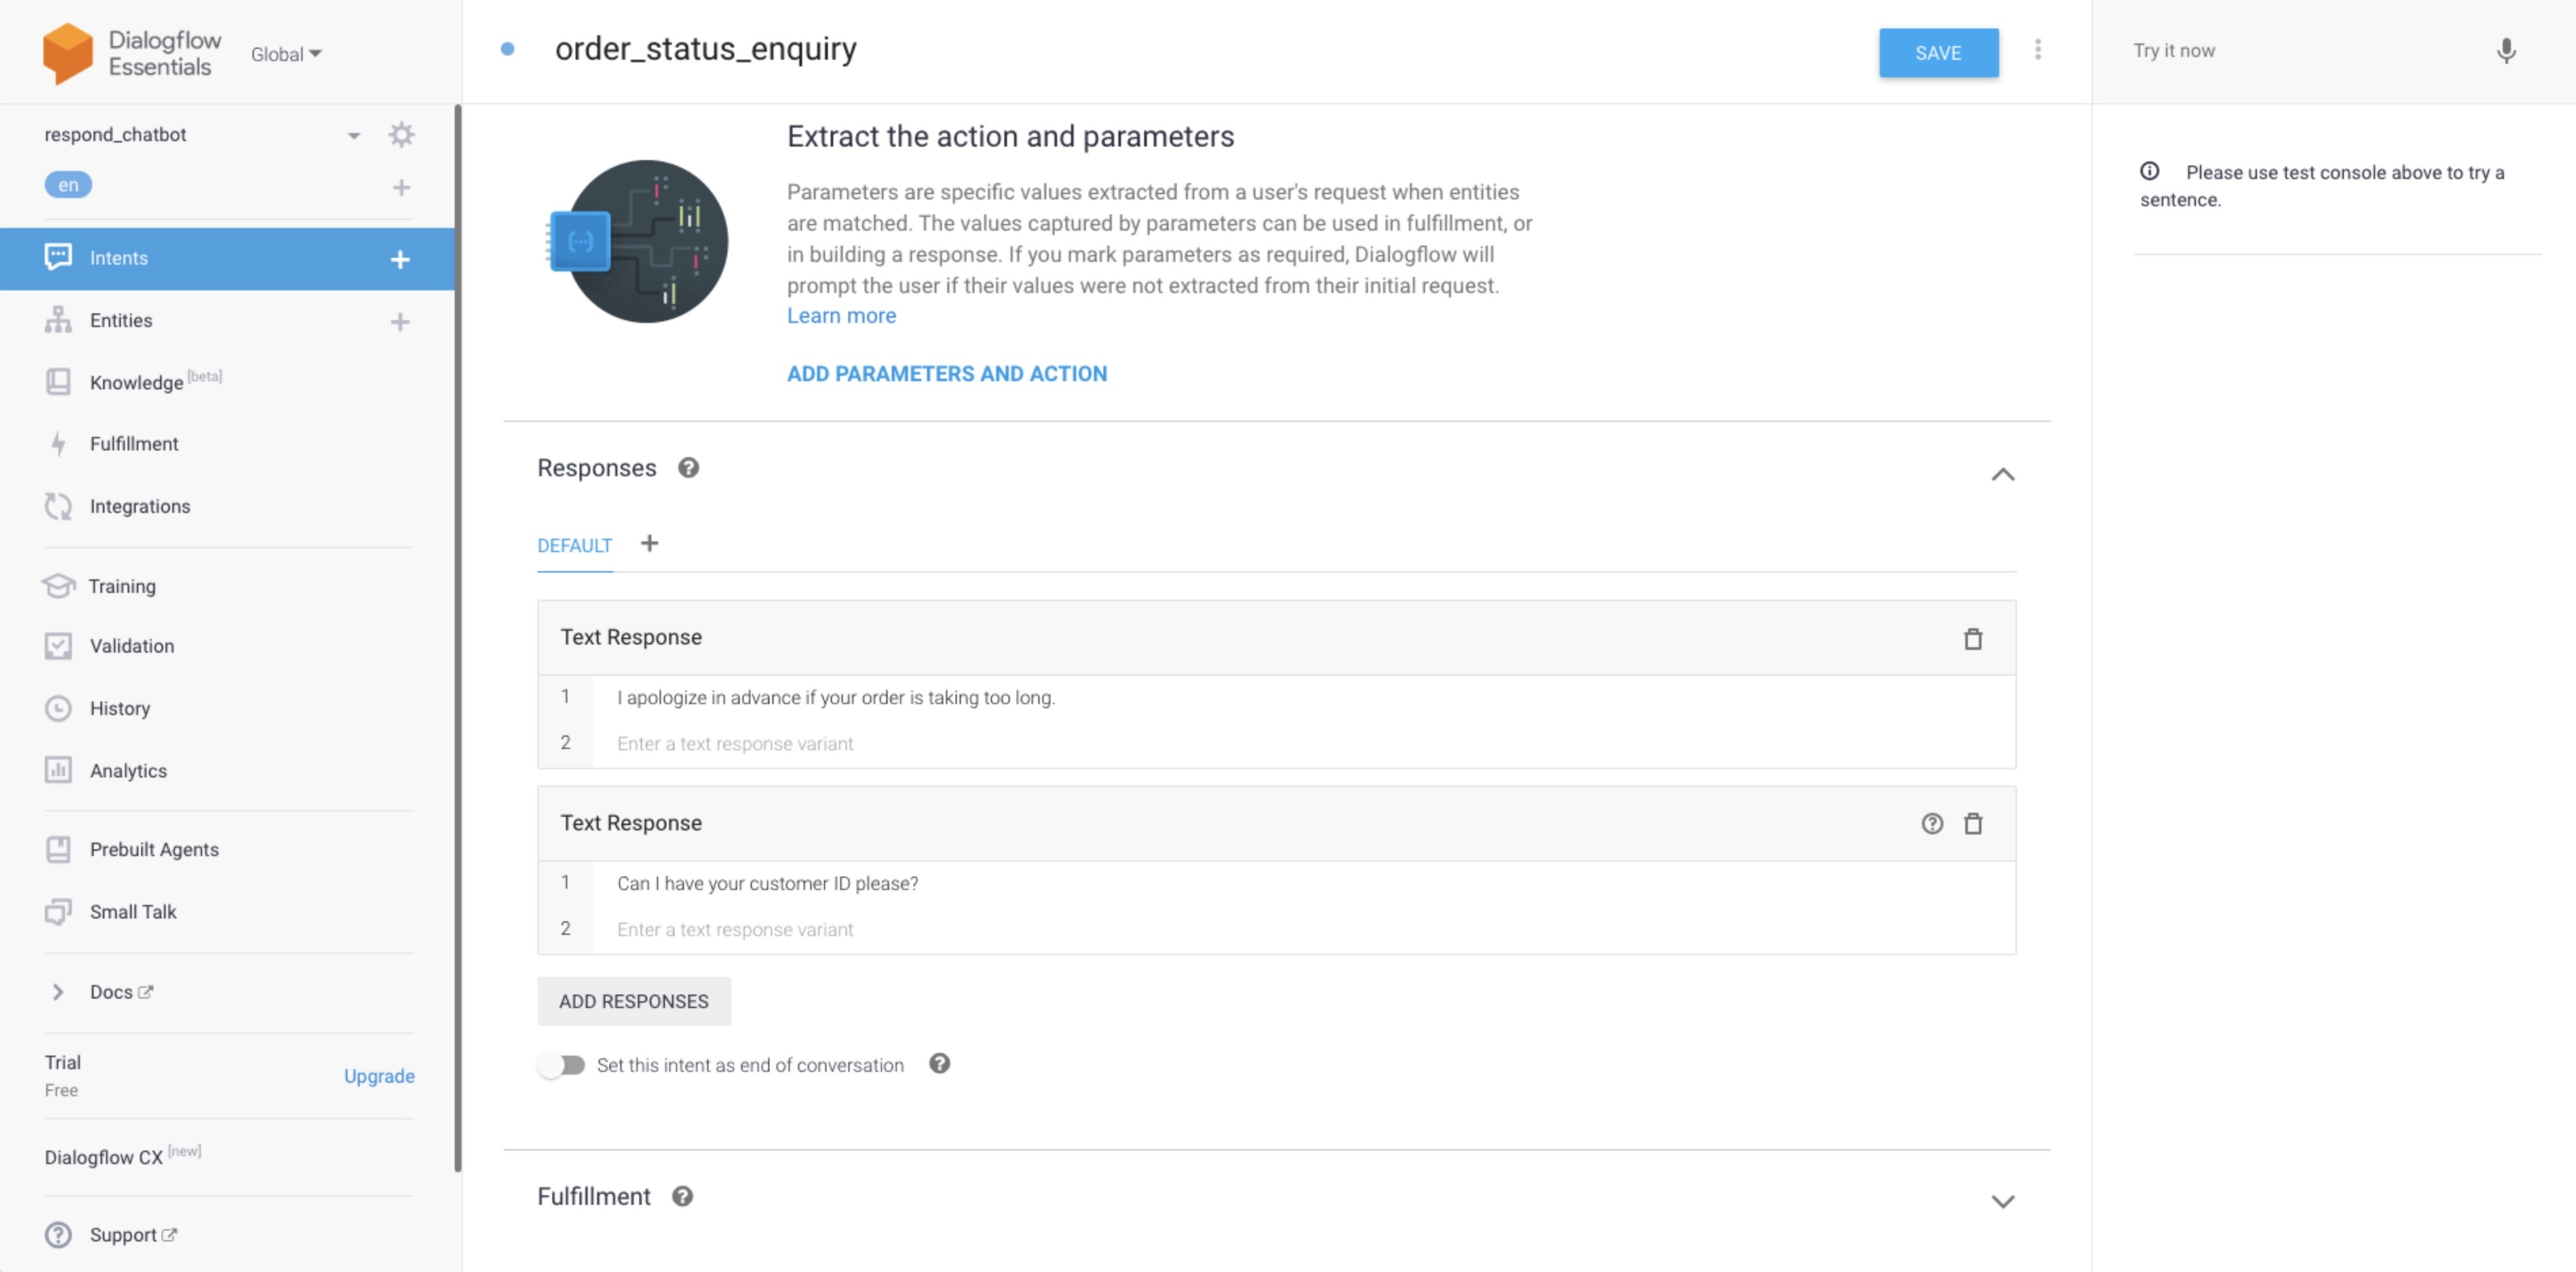Select the DEFAULT responses tab
The image size is (2576, 1272).
point(574,546)
